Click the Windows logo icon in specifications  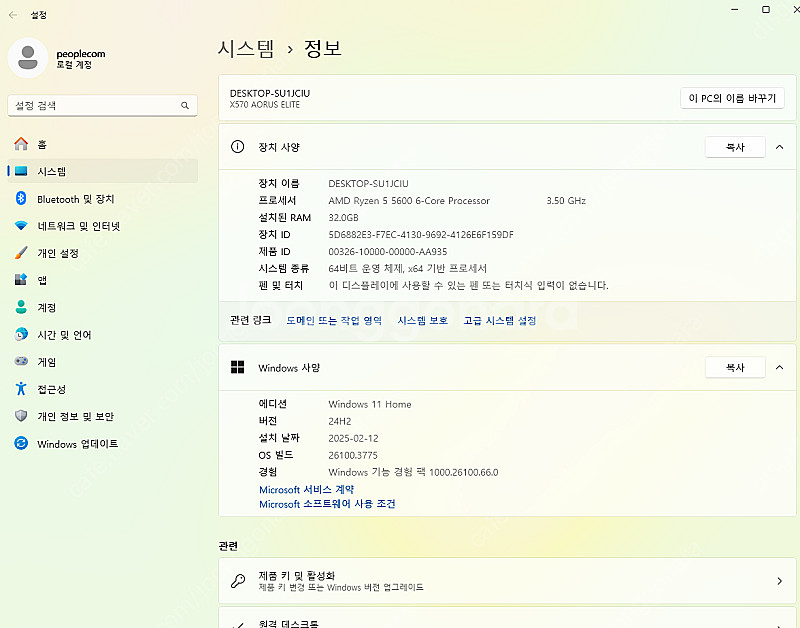(237, 367)
